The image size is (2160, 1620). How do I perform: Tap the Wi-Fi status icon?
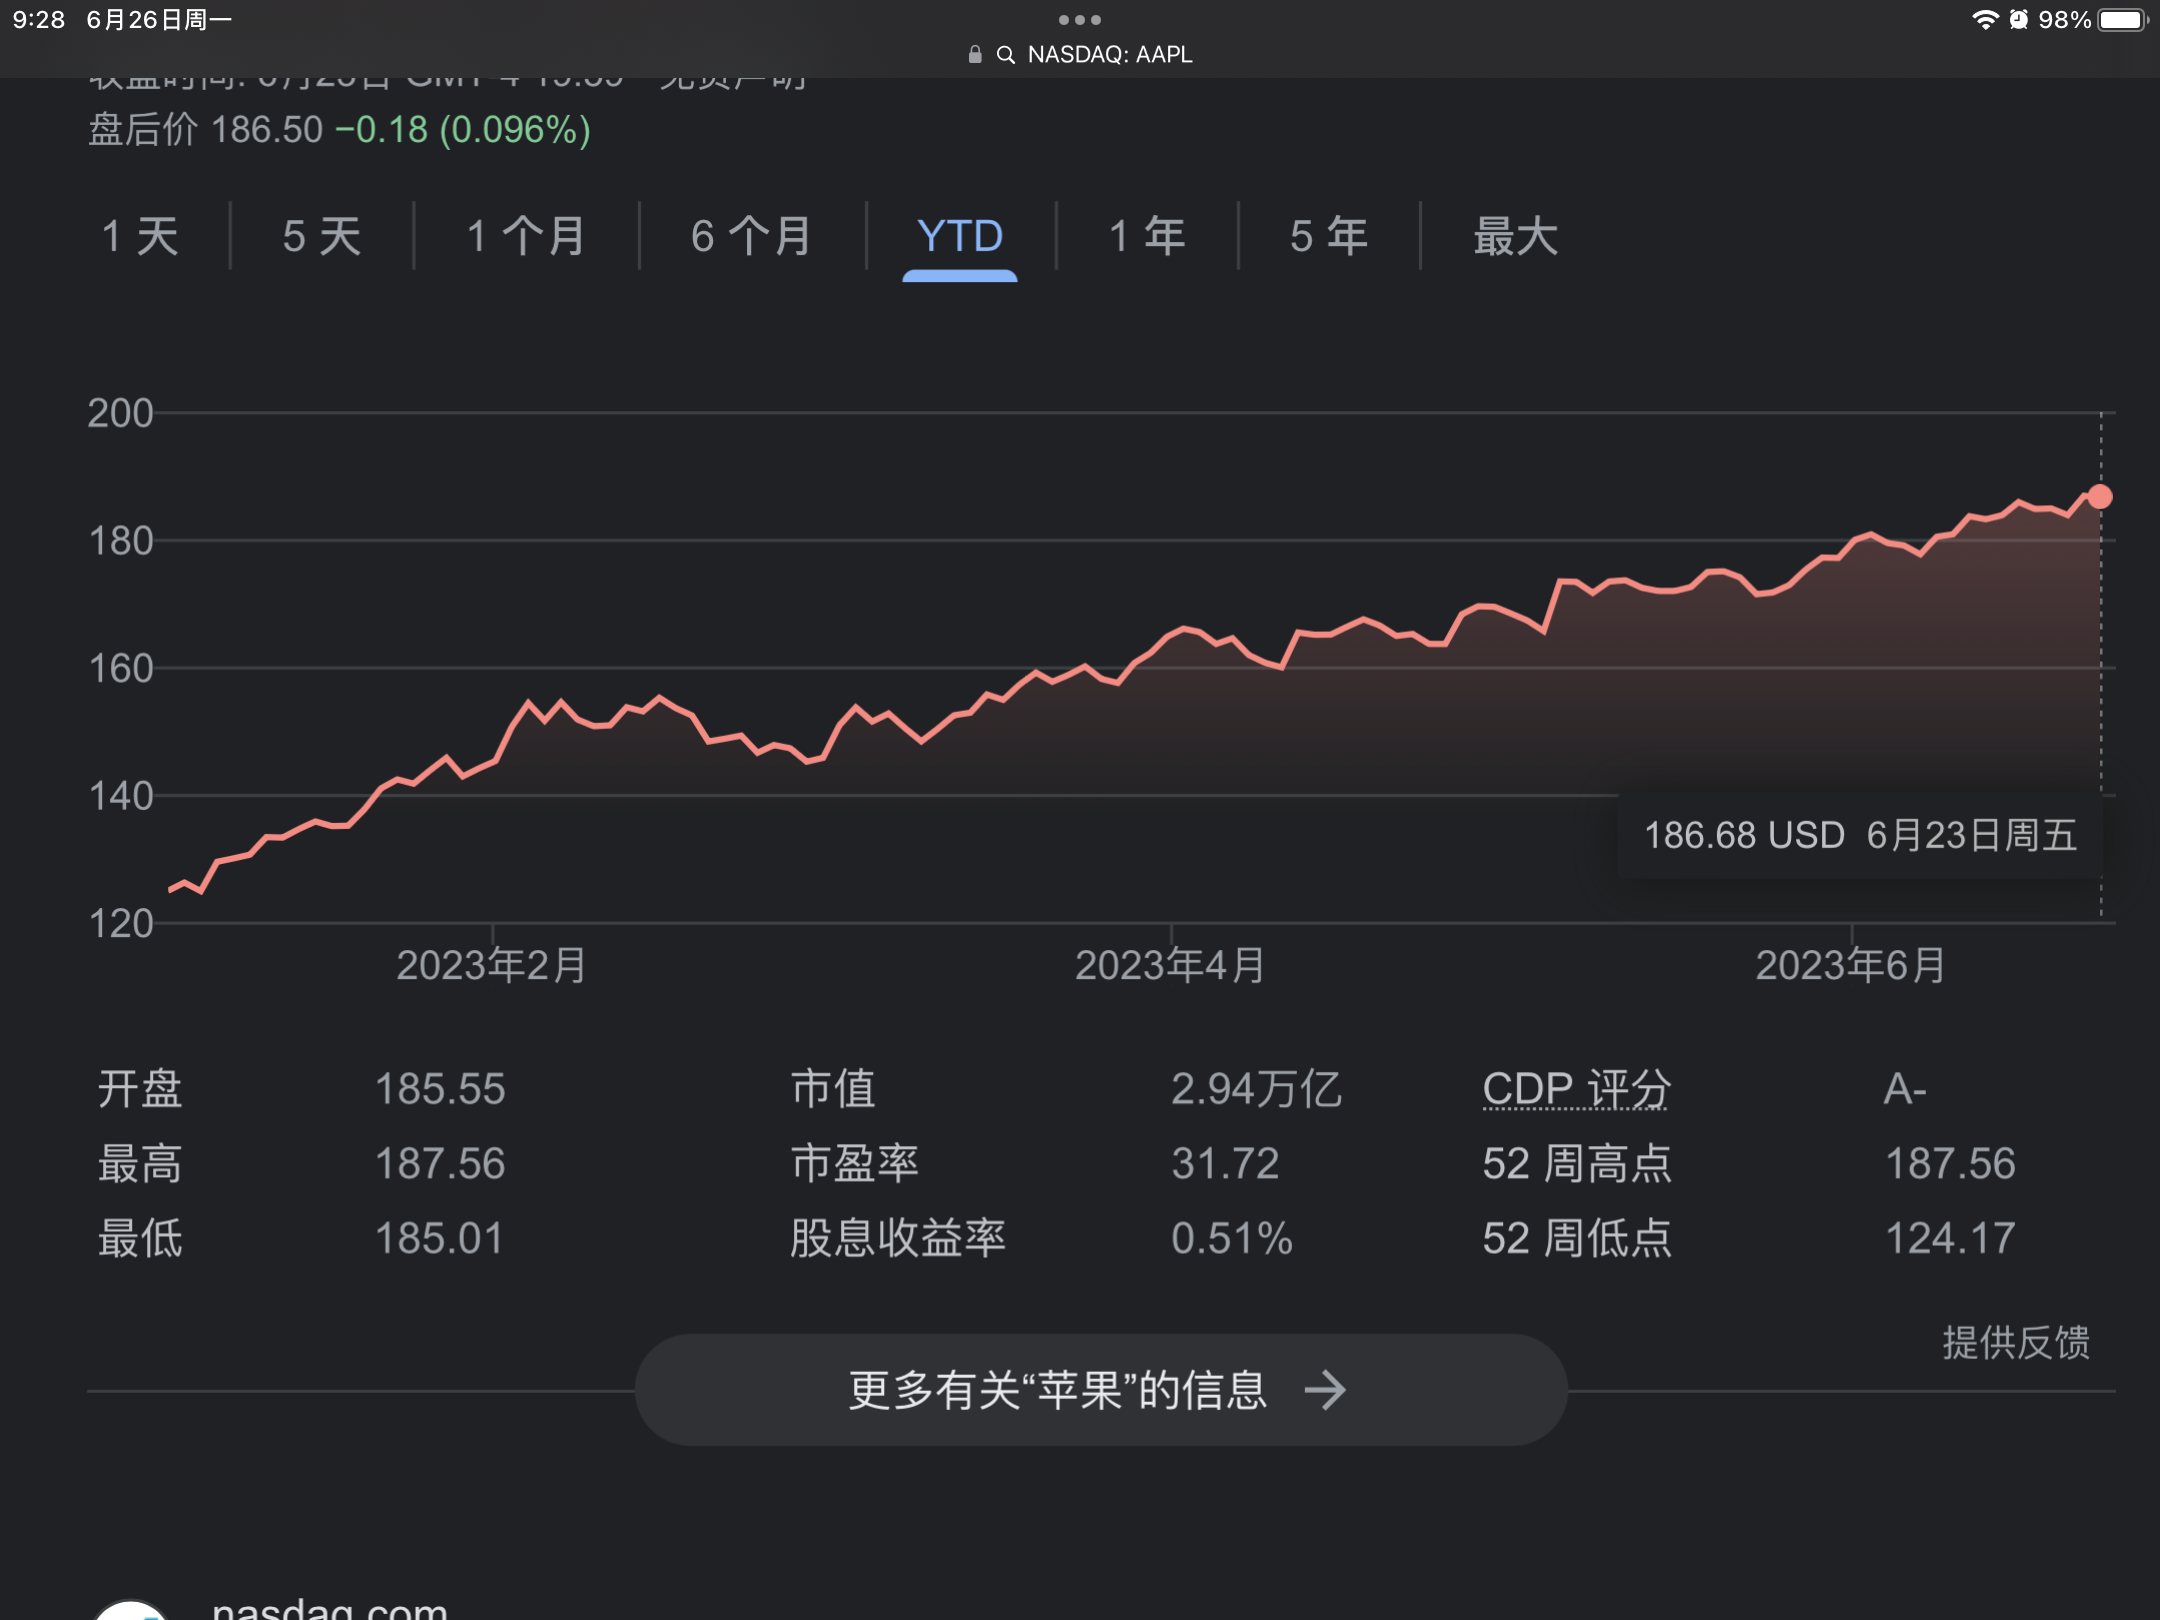pos(1985,20)
